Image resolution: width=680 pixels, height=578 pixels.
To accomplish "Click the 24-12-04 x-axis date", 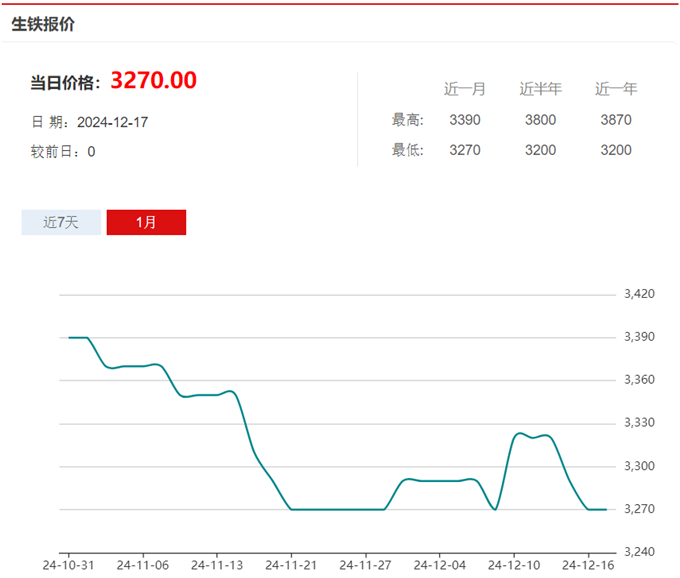I will point(439,565).
